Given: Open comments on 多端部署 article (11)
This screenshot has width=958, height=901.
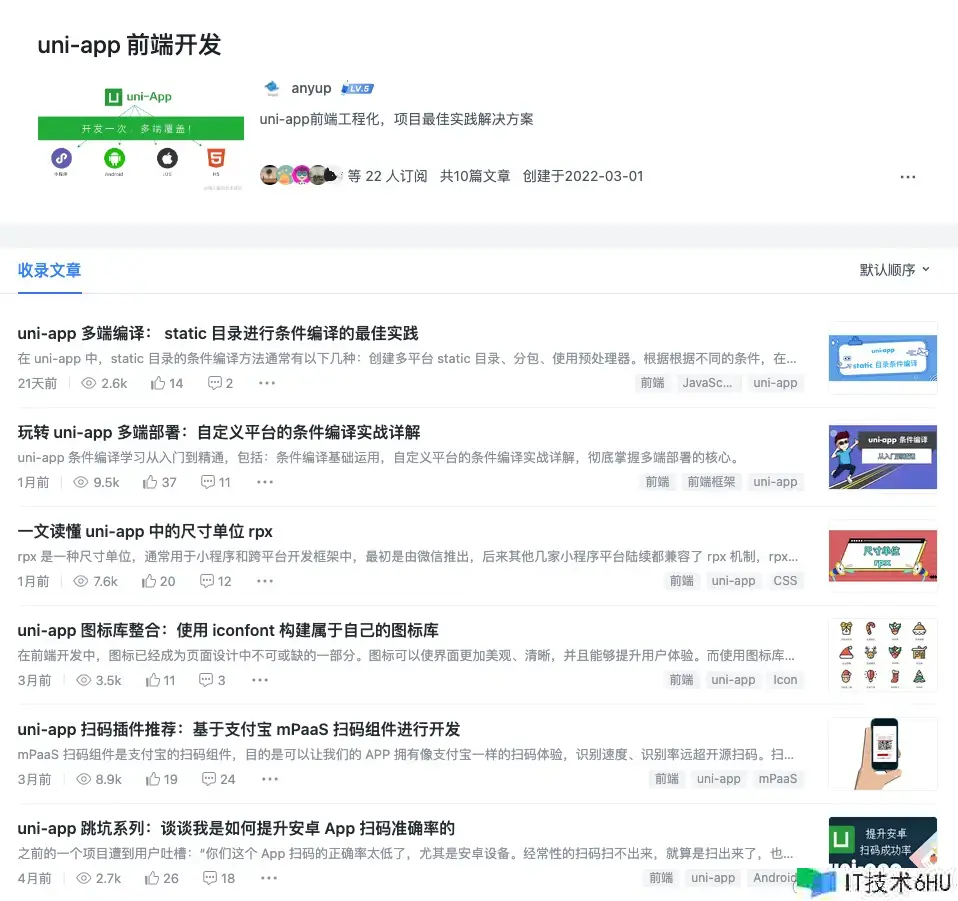Looking at the screenshot, I should click(216, 482).
